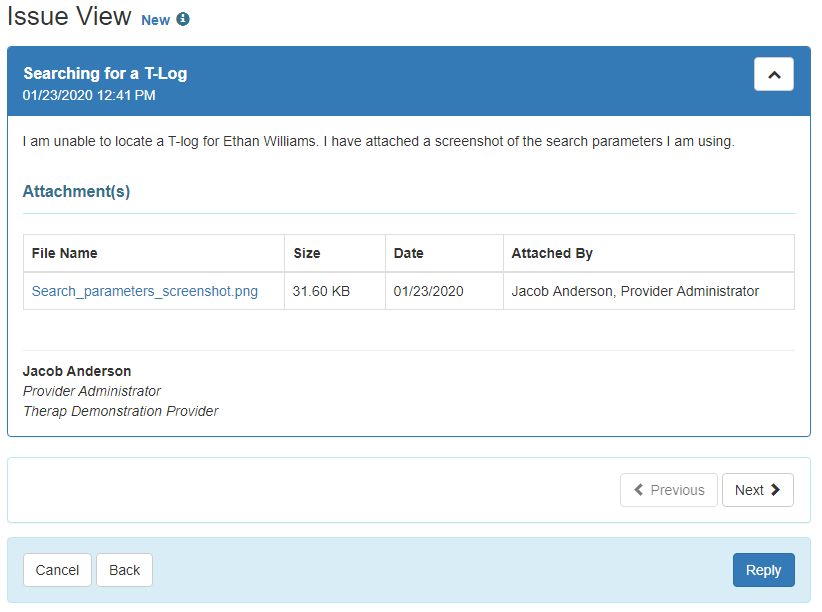Navigate to the Previous issue

pos(668,490)
